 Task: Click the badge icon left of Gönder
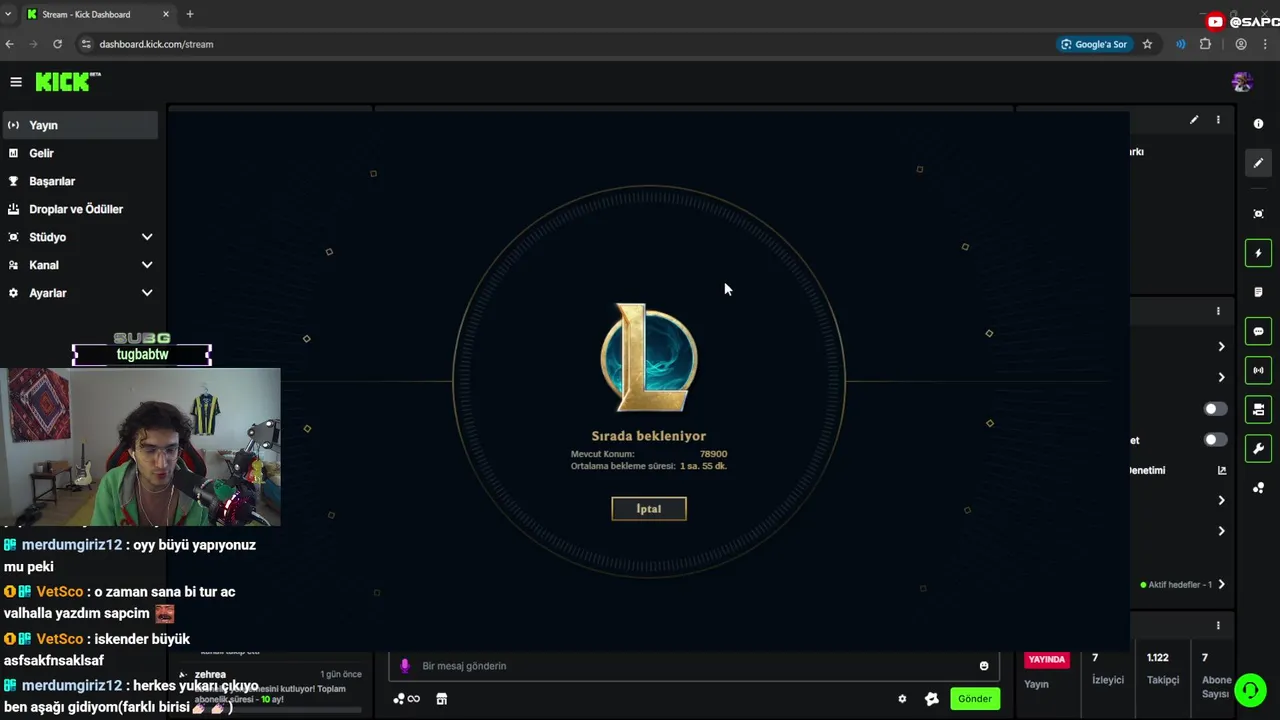click(x=932, y=699)
